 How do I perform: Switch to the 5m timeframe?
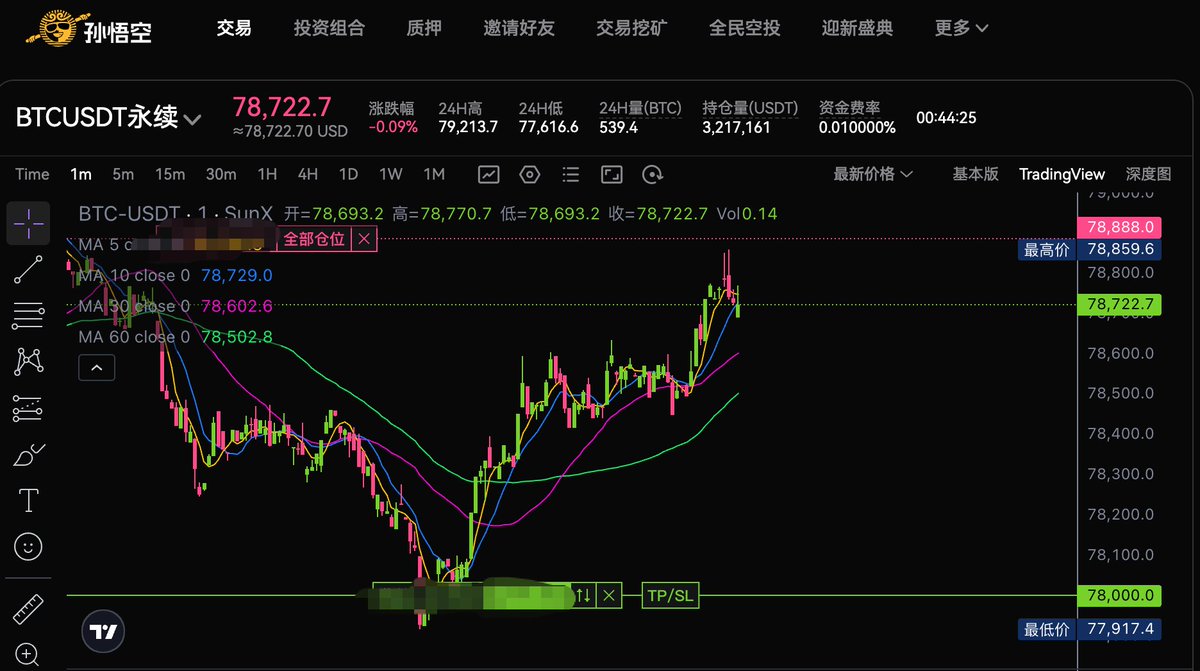(123, 174)
